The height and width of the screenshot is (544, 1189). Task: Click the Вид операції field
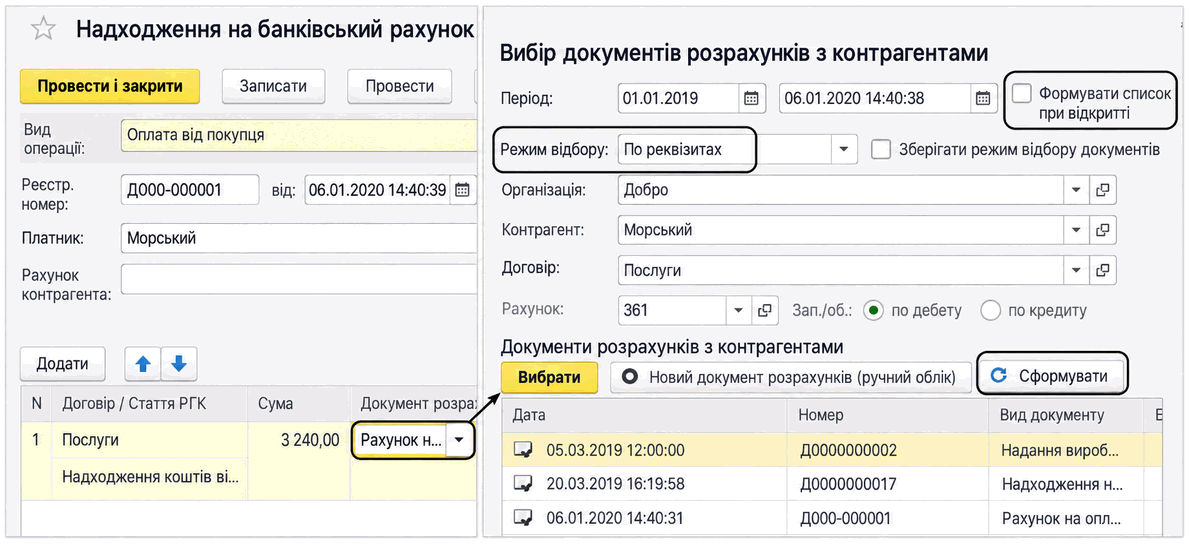click(297, 137)
